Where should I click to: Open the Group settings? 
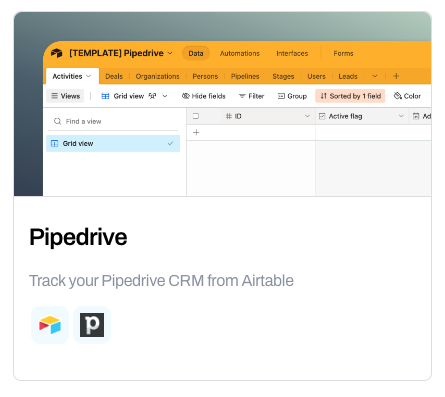(x=292, y=96)
